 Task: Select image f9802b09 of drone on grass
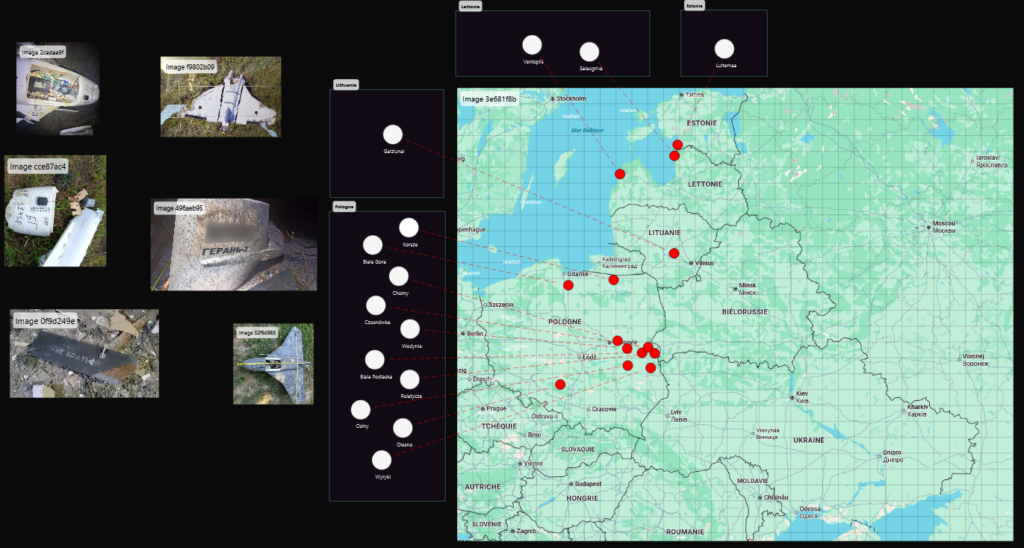click(x=220, y=96)
